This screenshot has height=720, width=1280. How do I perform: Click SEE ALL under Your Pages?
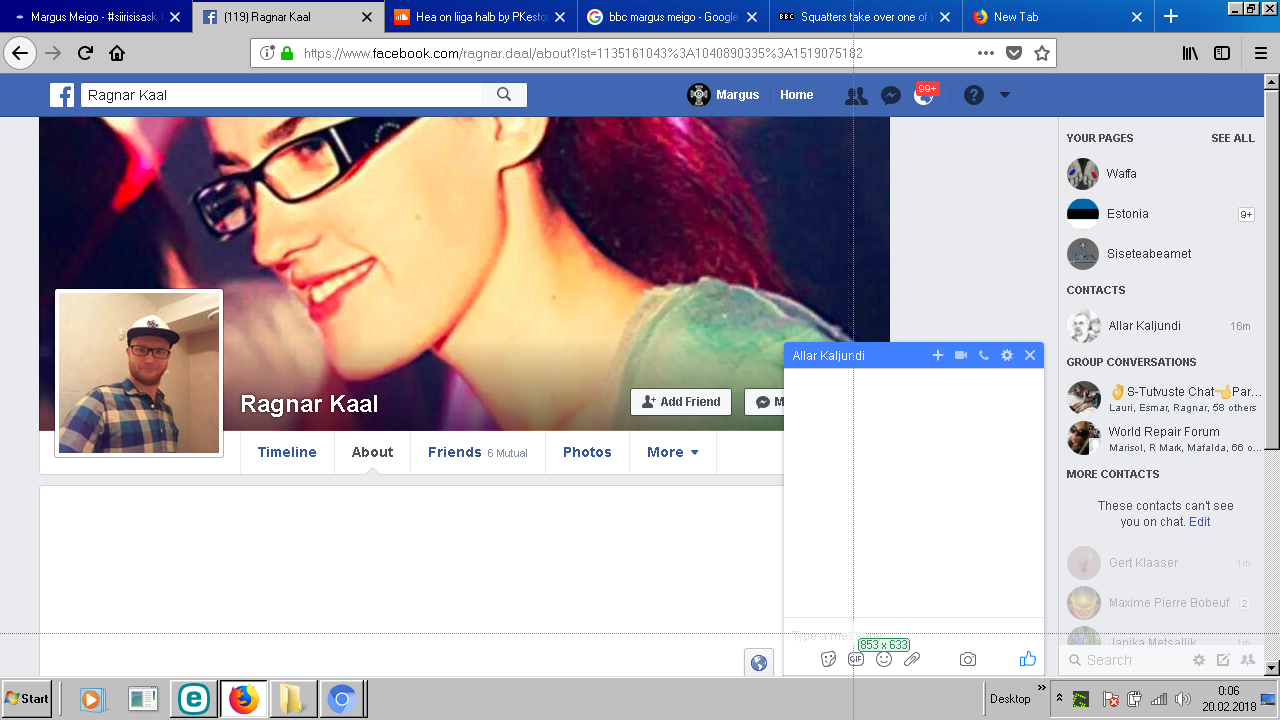coord(1233,138)
